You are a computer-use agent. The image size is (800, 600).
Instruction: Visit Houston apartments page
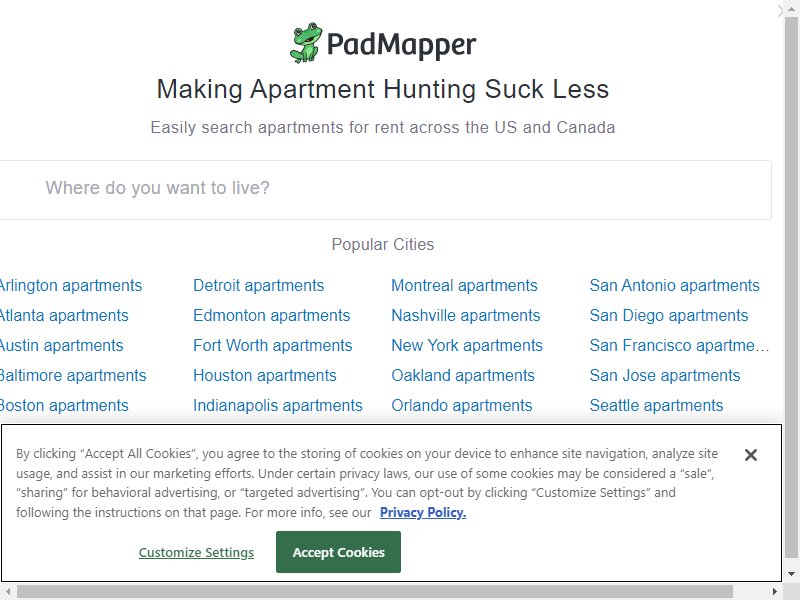(x=265, y=376)
